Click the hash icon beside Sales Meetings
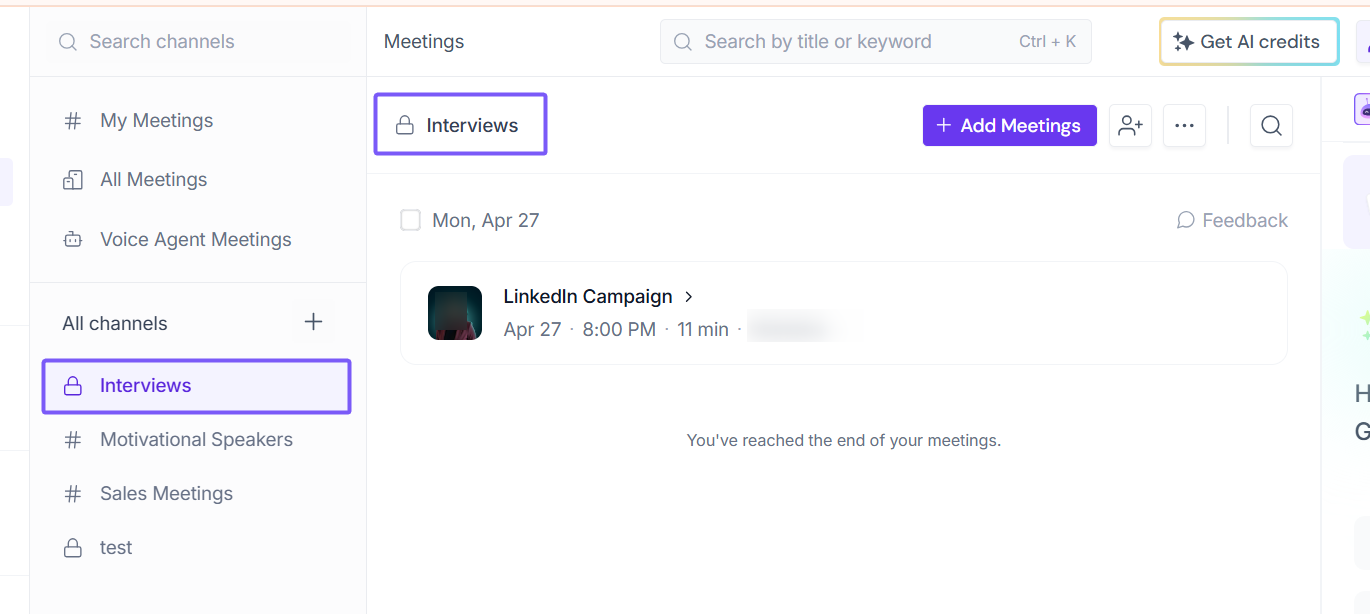The height and width of the screenshot is (614, 1370). pyautogui.click(x=73, y=494)
